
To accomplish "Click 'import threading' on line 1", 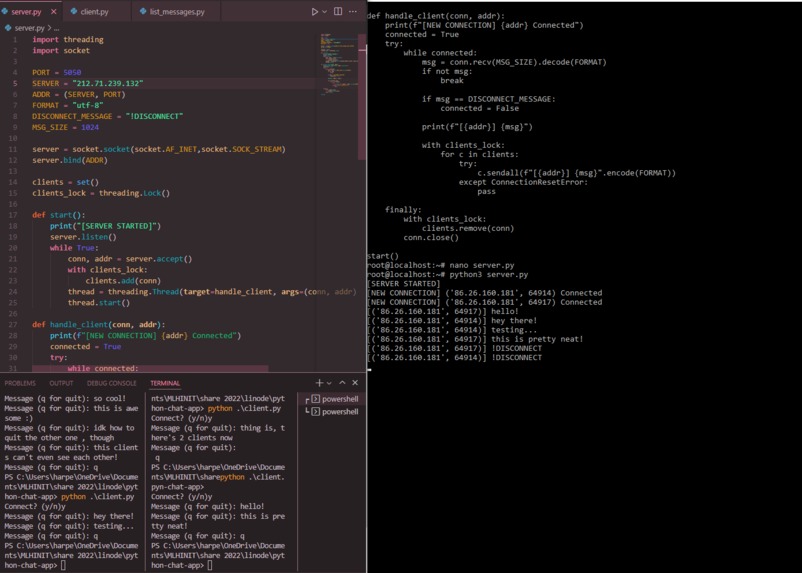I will (68, 39).
